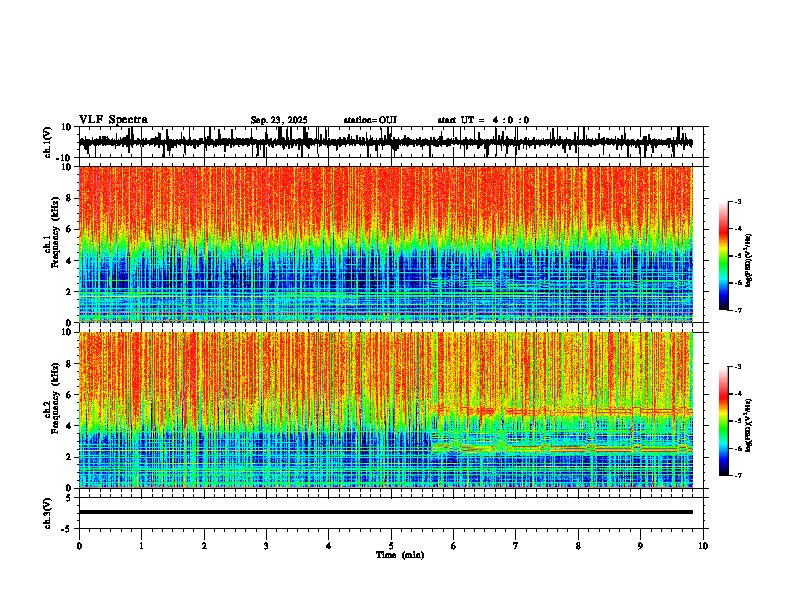This screenshot has height=612, width=792.
Task: Click the ch.1 frequency spectrogram plot
Action: click(x=385, y=244)
